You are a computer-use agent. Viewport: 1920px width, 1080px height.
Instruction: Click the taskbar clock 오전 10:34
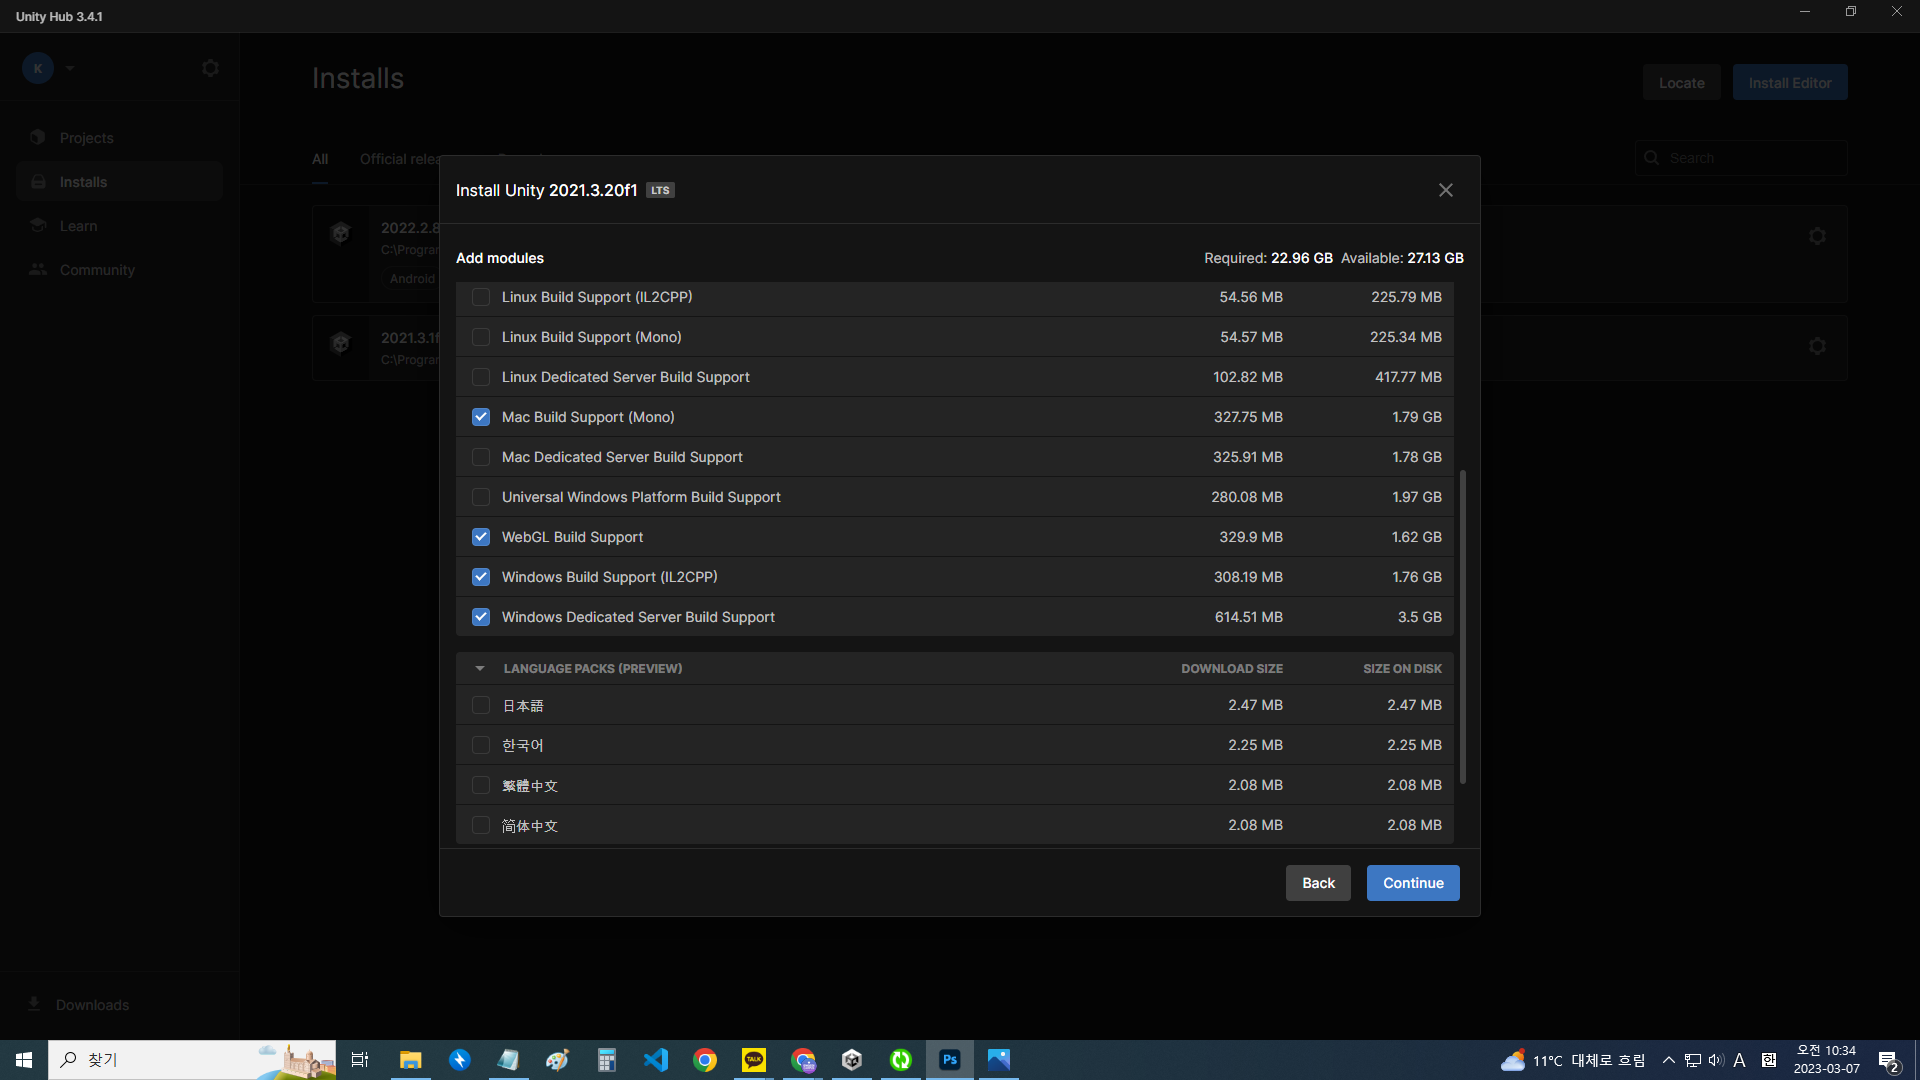(x=1826, y=1060)
